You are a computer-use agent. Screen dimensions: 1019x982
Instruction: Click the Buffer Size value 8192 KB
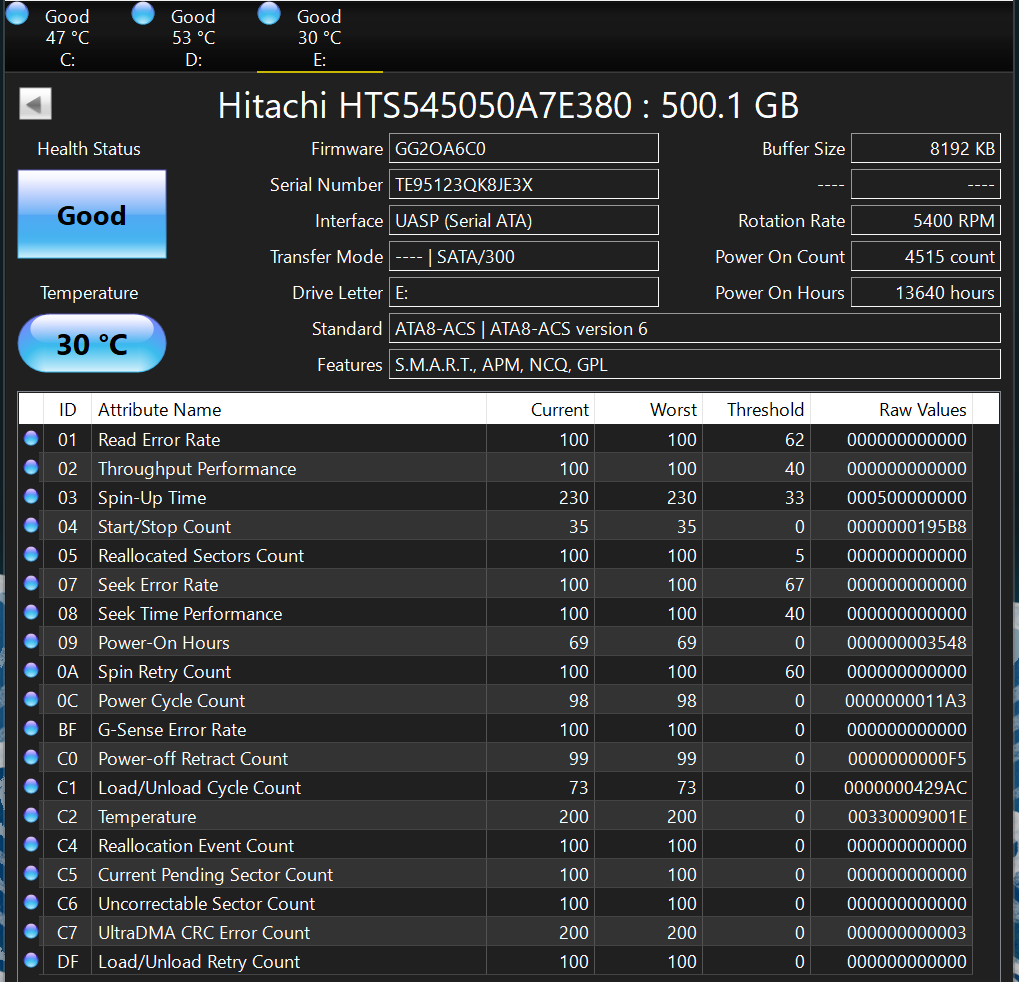pyautogui.click(x=925, y=148)
